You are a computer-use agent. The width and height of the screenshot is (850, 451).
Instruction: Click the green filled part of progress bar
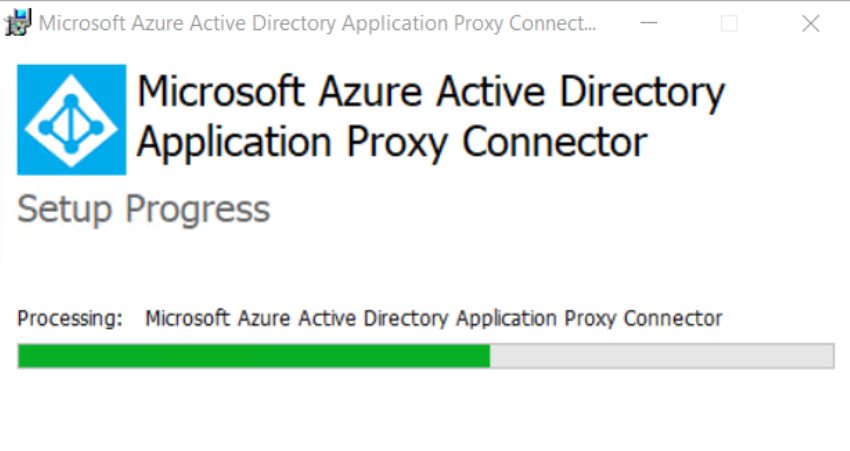pos(254,356)
